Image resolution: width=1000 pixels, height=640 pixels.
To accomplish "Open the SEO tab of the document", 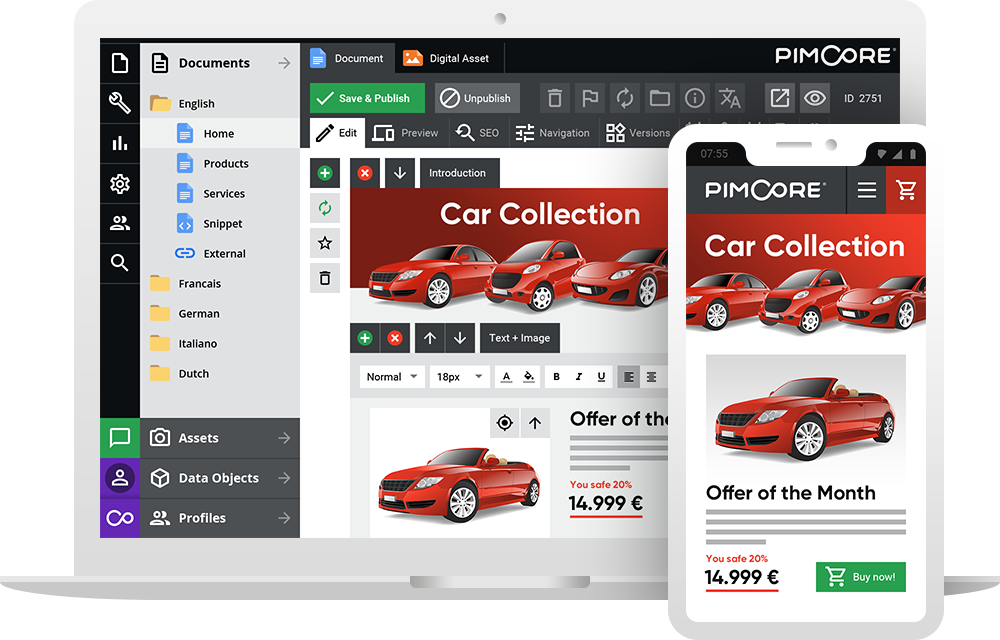I will pos(478,132).
